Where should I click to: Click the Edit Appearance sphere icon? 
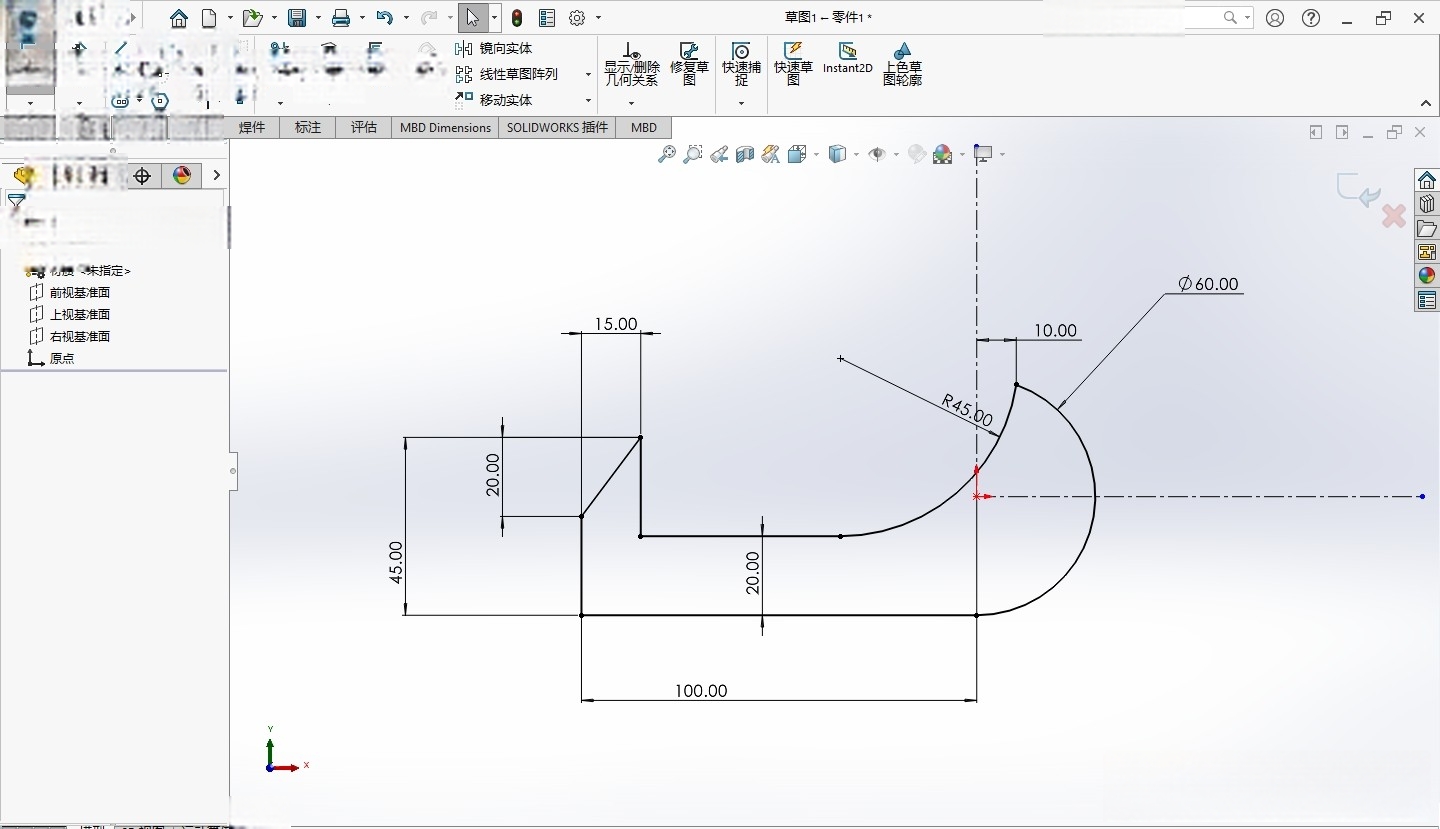(915, 154)
